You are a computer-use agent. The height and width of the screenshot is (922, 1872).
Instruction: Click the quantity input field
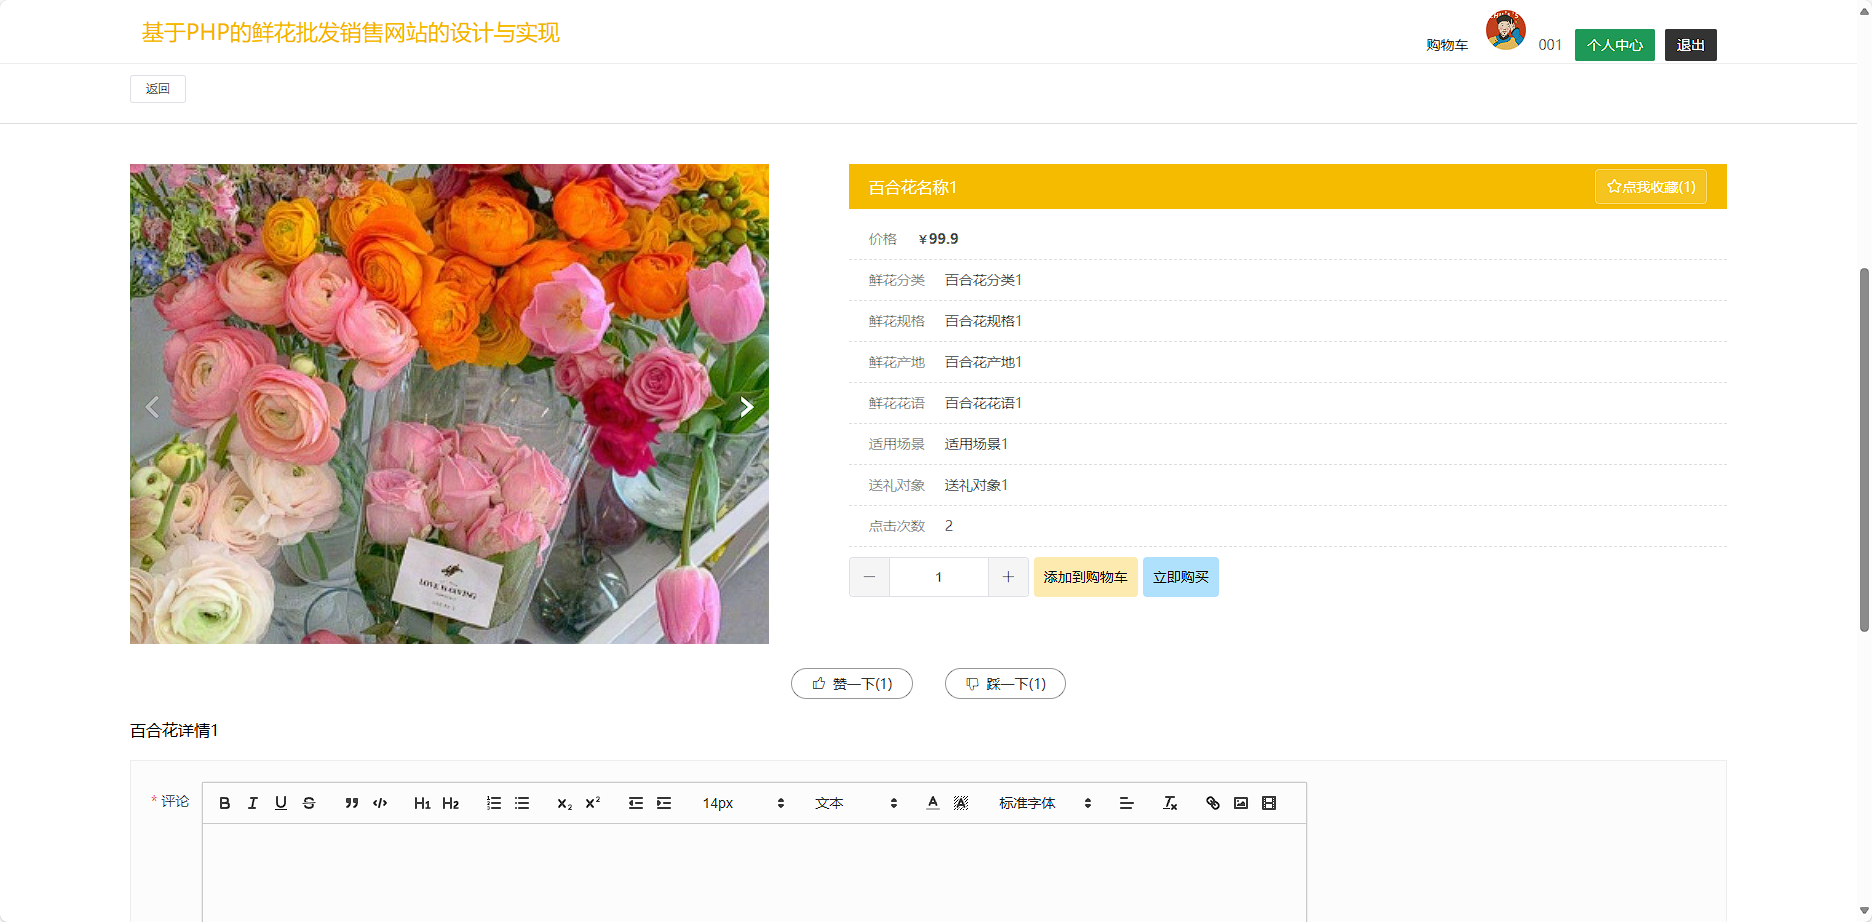pyautogui.click(x=939, y=577)
